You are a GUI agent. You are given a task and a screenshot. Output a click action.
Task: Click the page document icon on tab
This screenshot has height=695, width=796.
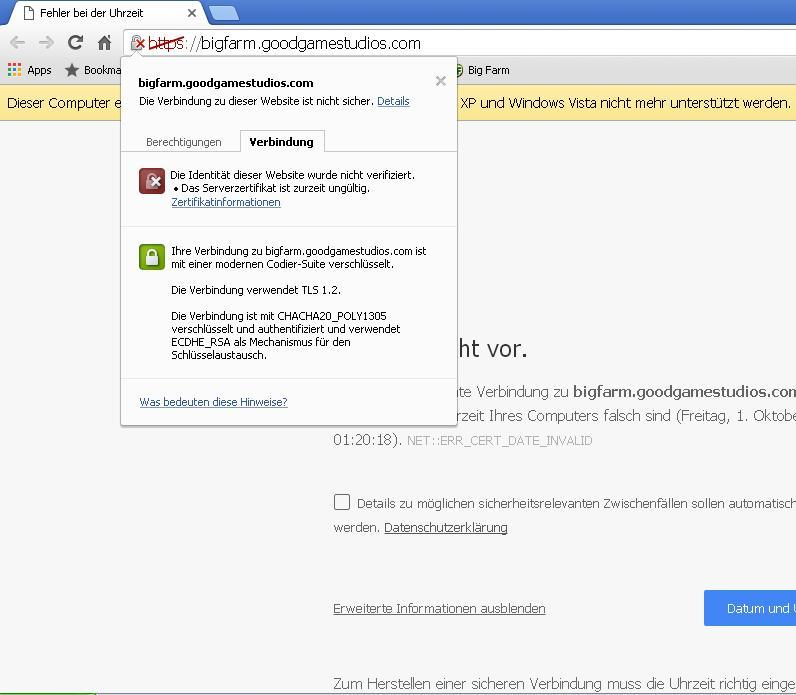[29, 13]
